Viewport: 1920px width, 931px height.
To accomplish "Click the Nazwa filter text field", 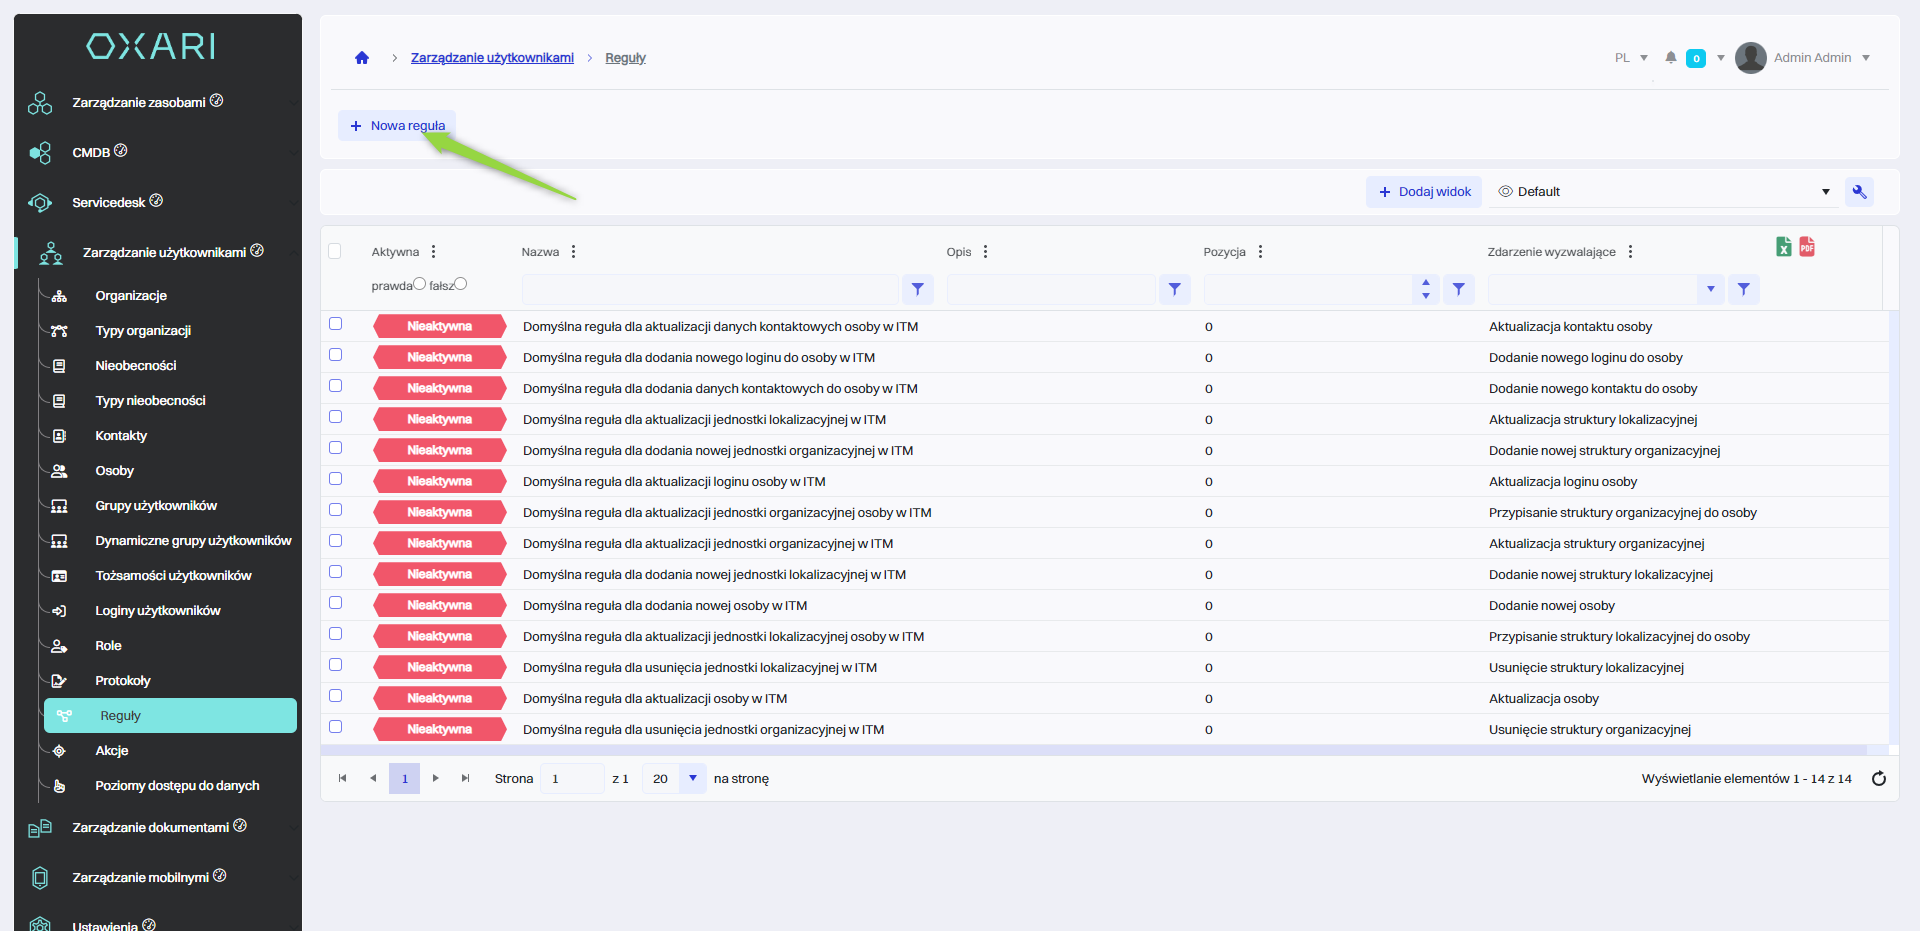I will tap(709, 289).
